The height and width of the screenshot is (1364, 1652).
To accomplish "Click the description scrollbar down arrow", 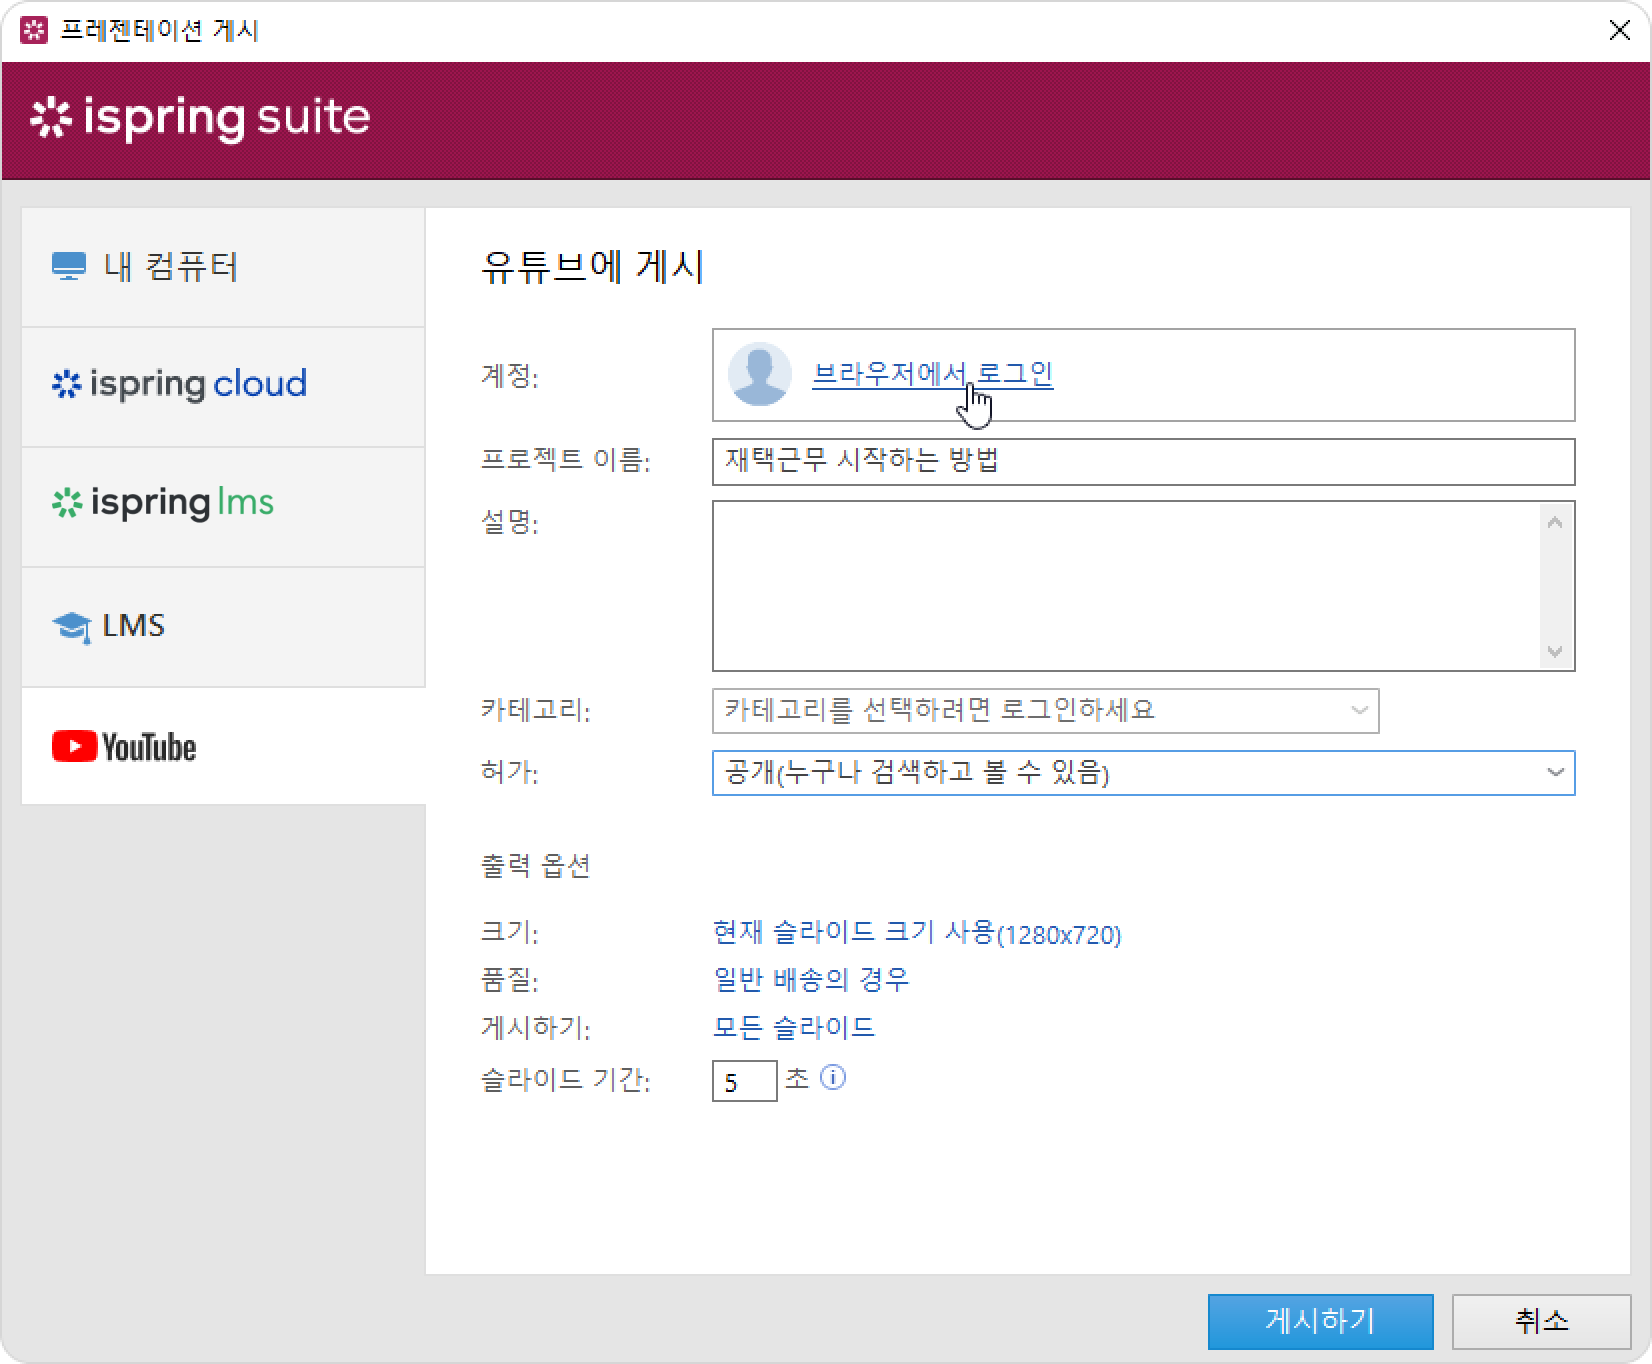I will click(1554, 652).
